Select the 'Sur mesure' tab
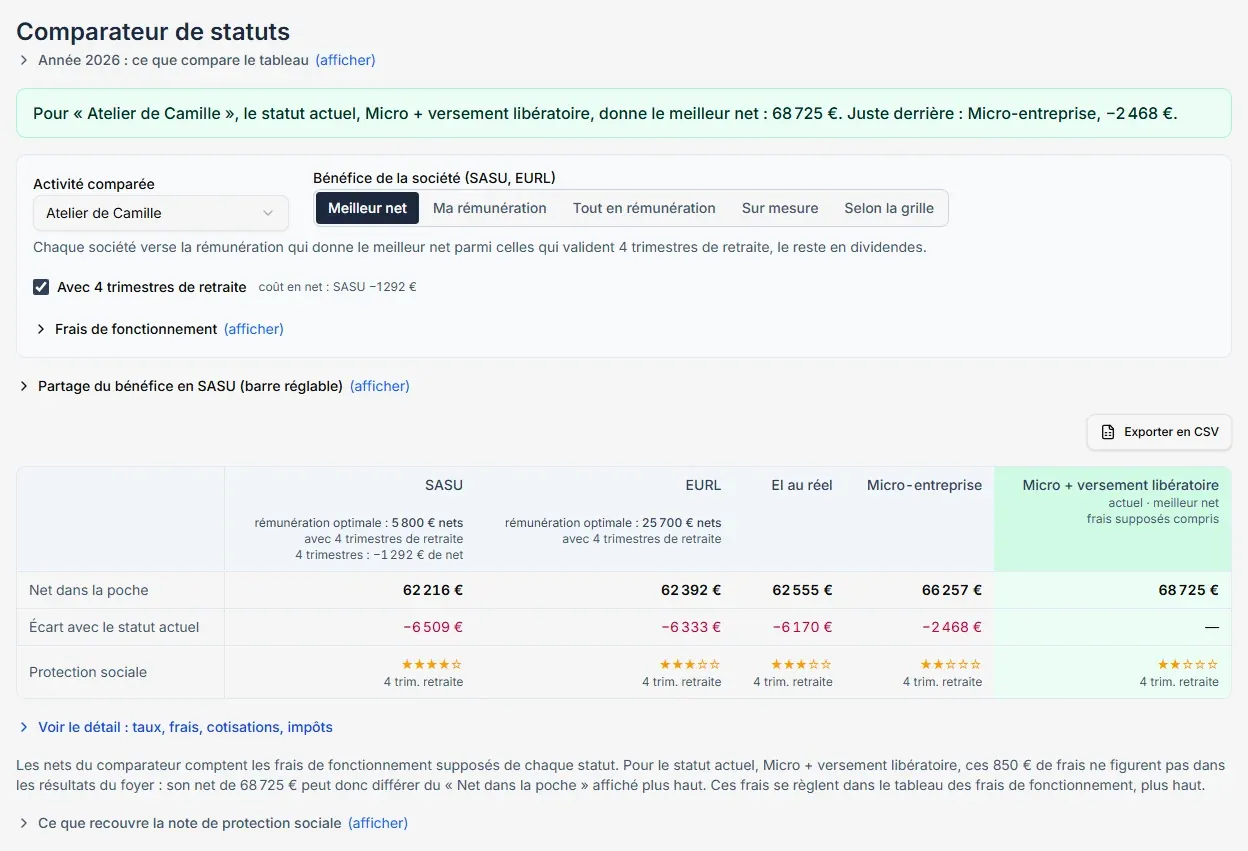 pyautogui.click(x=780, y=208)
